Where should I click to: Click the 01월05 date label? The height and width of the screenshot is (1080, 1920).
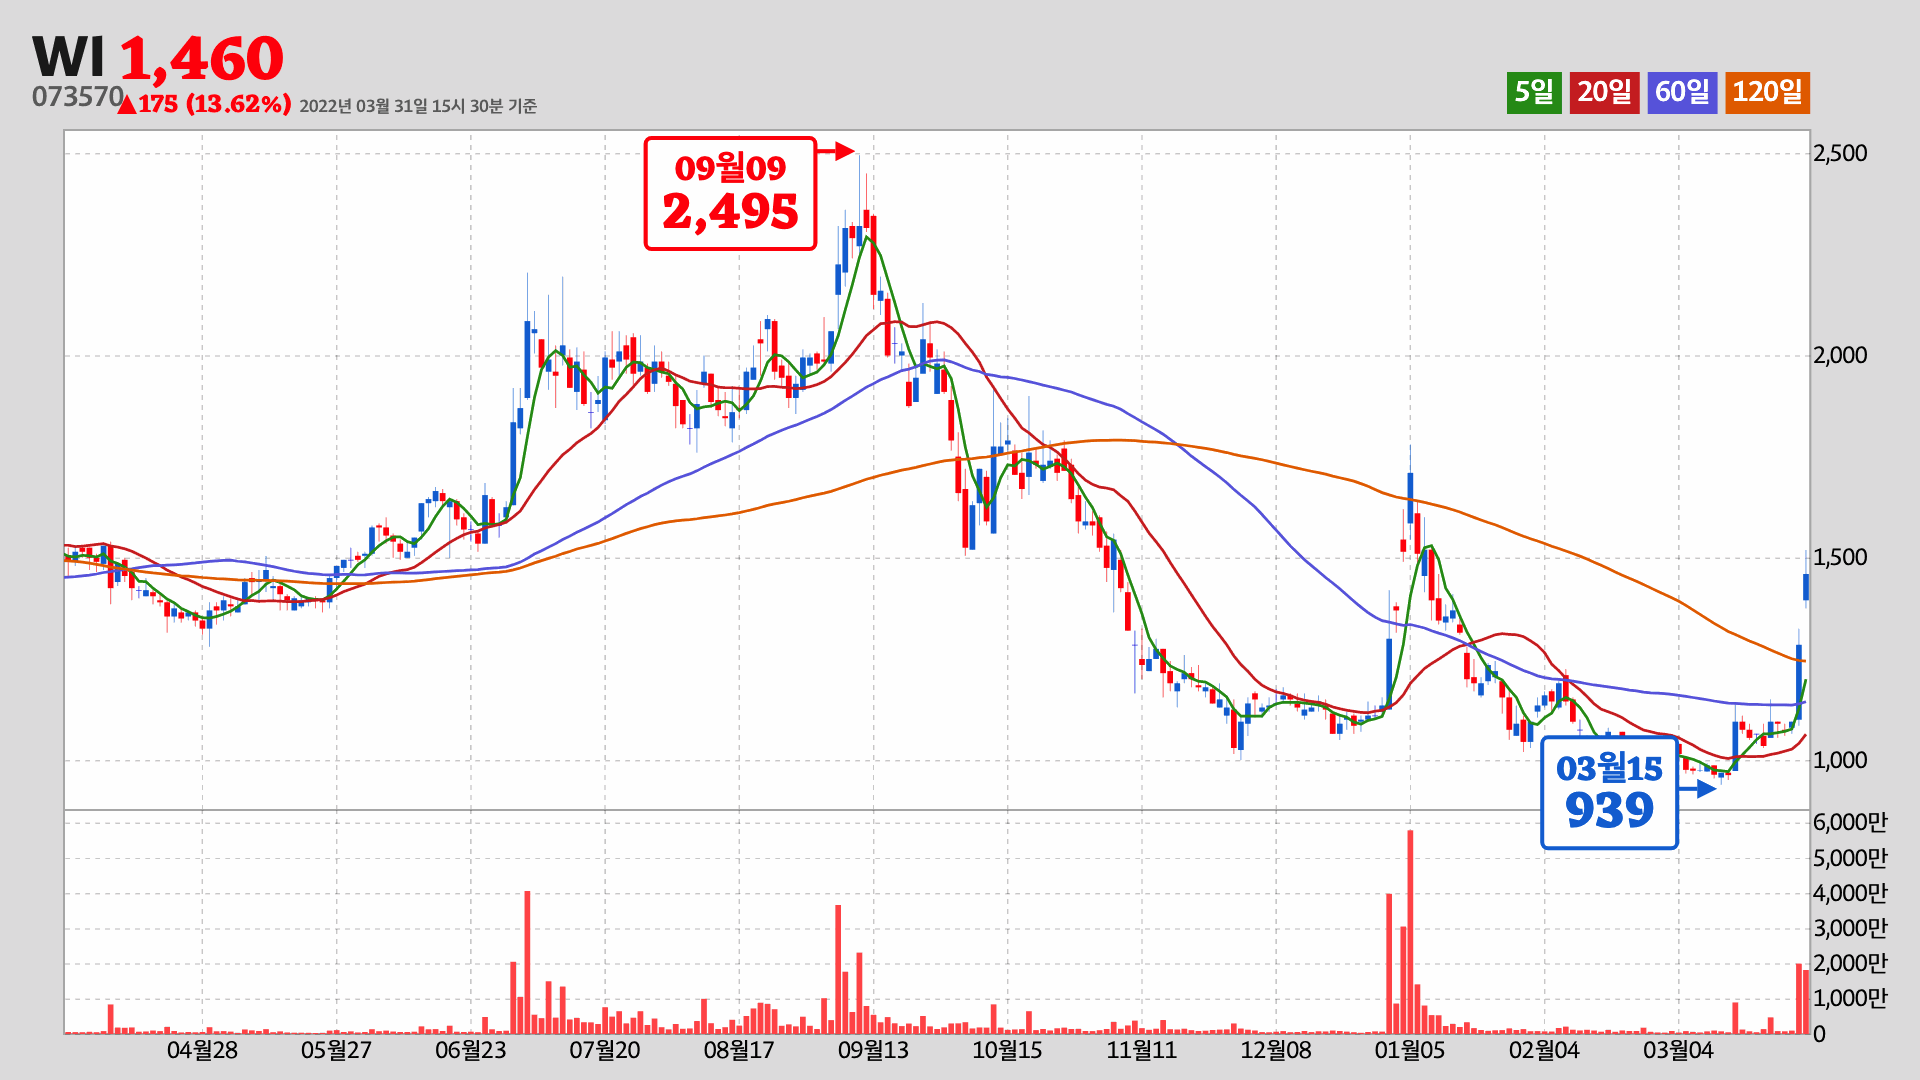pos(1410,1050)
